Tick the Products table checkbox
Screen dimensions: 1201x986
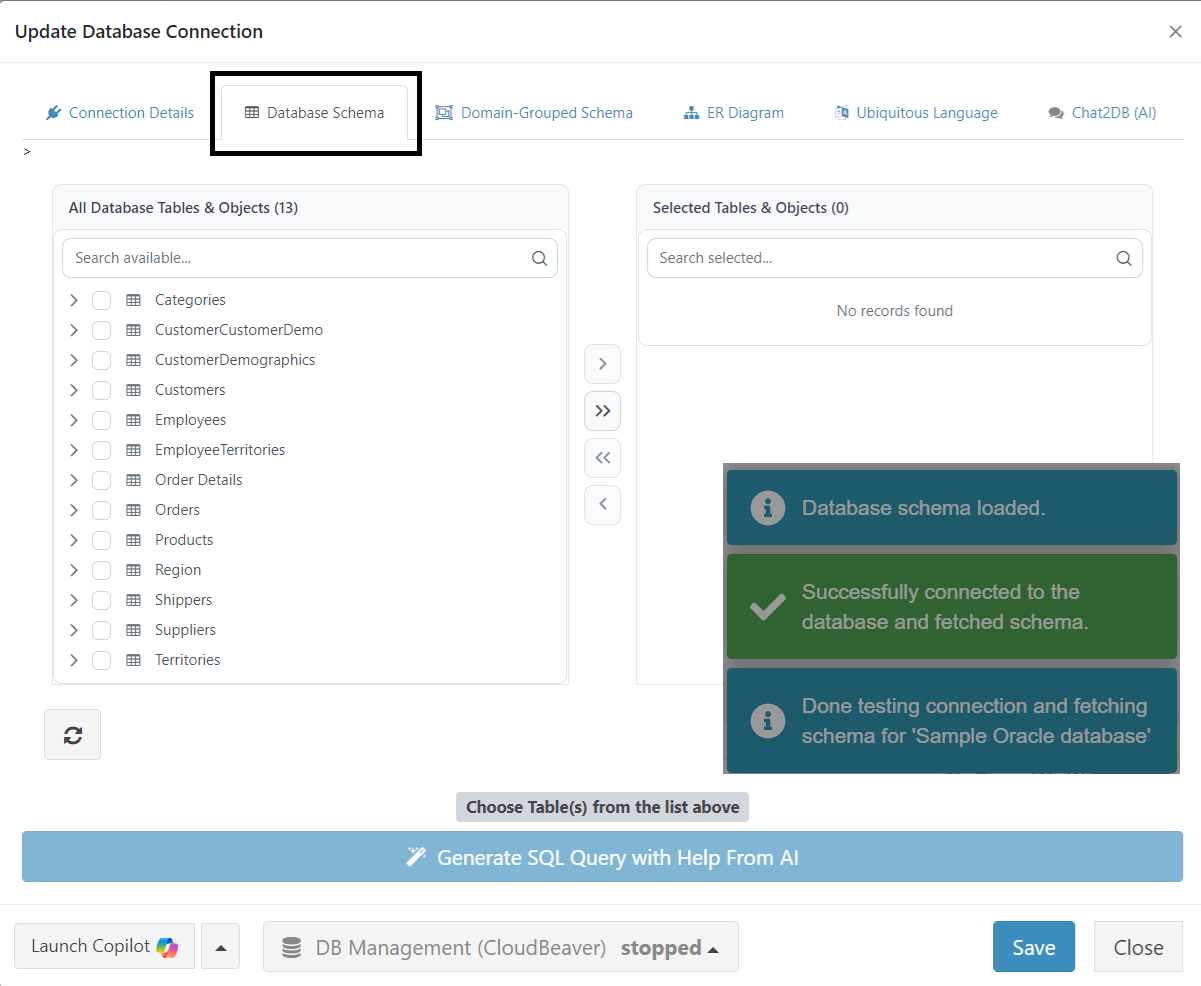(101, 540)
